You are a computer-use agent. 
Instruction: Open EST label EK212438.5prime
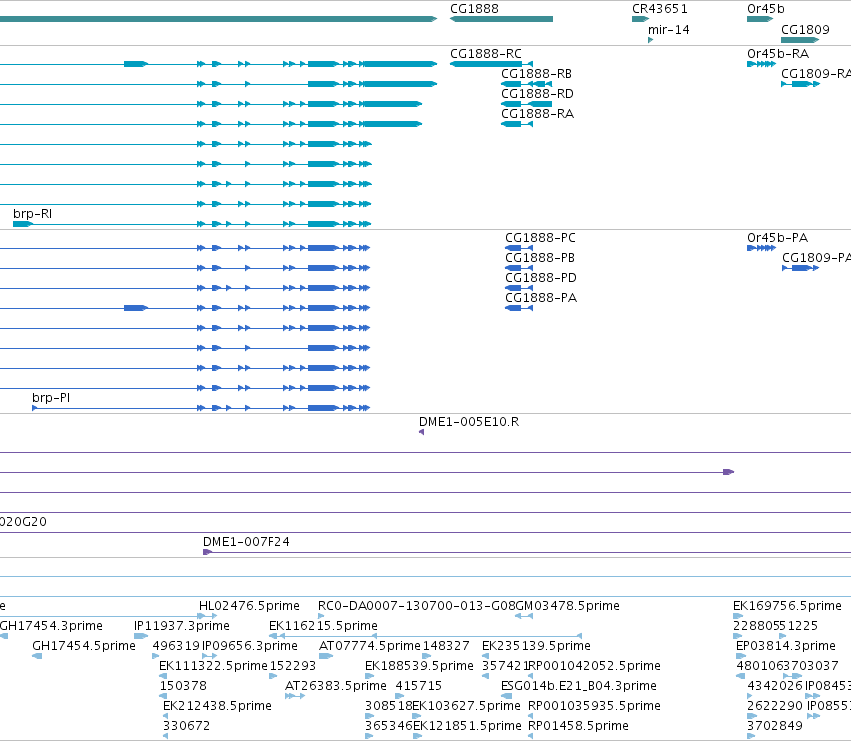217,706
